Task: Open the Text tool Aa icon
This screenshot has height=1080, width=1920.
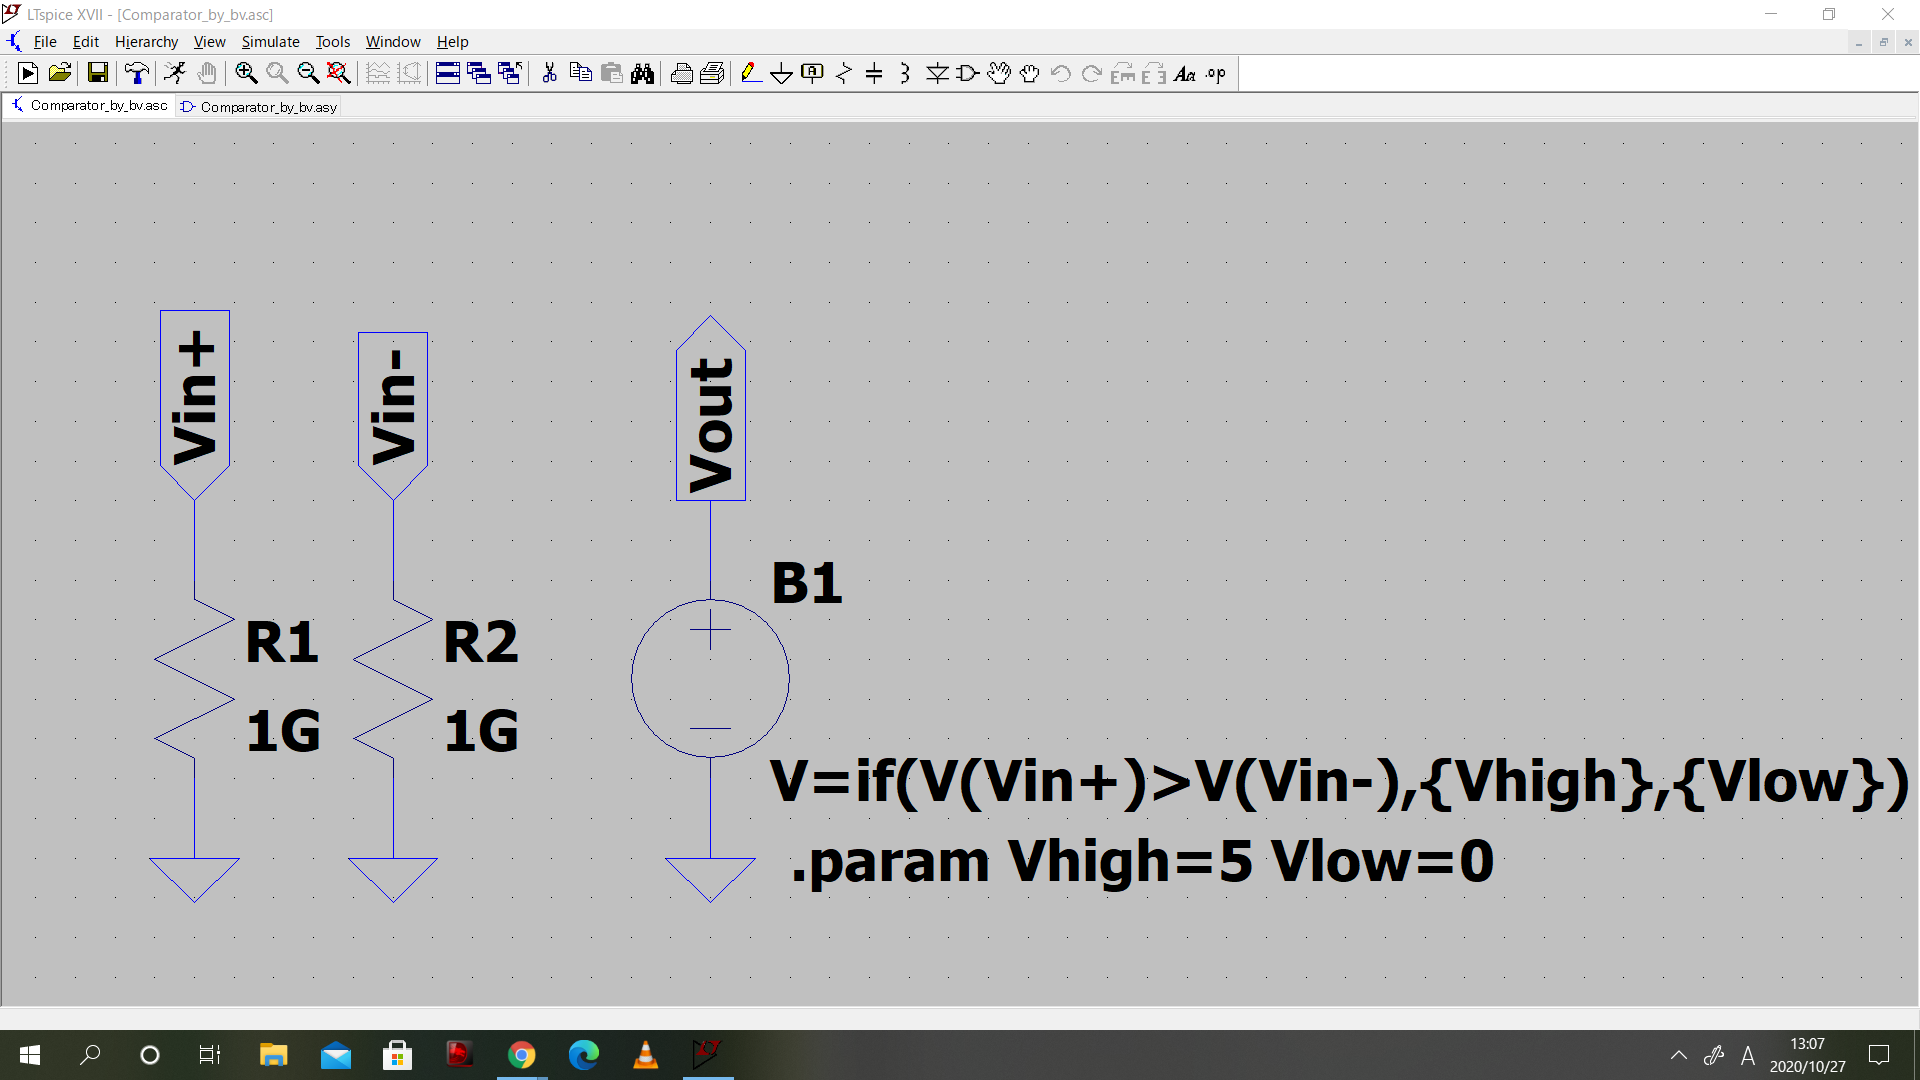Action: coord(1185,73)
